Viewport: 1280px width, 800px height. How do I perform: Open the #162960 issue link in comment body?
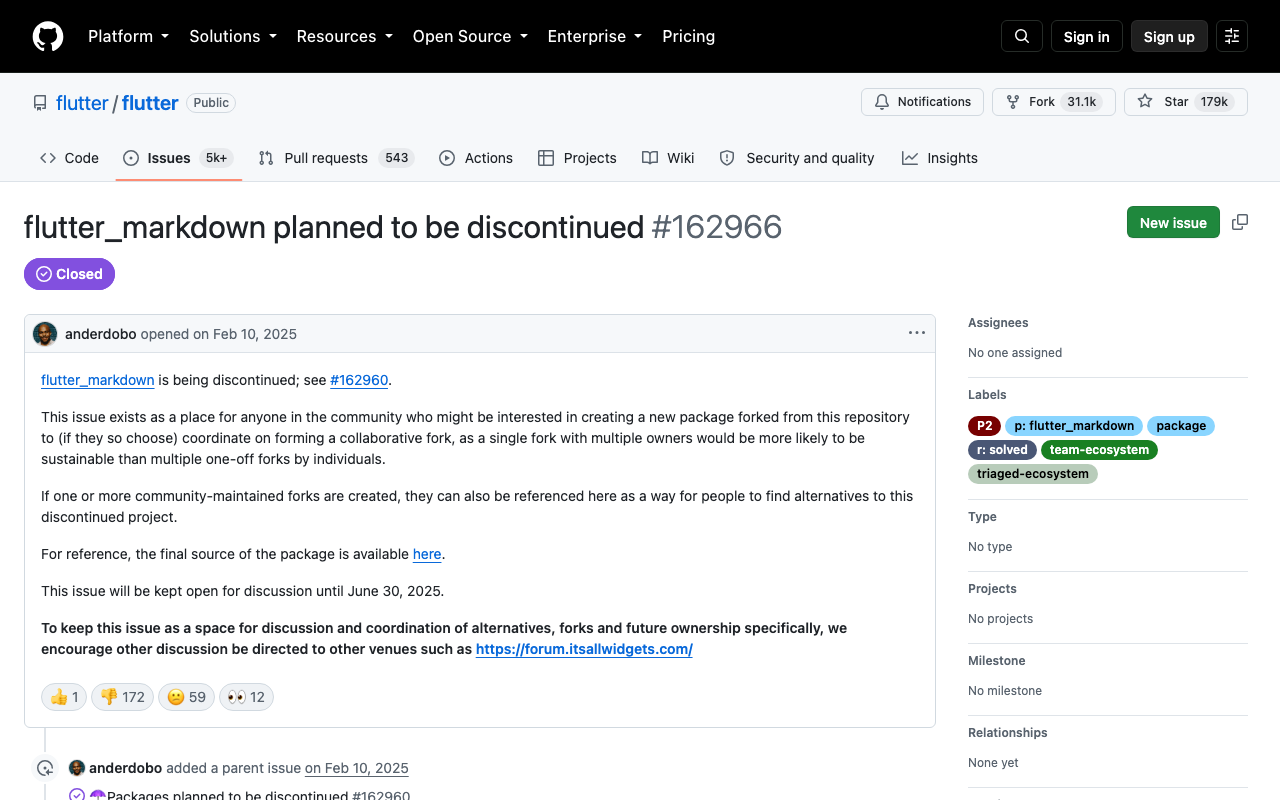(x=359, y=380)
